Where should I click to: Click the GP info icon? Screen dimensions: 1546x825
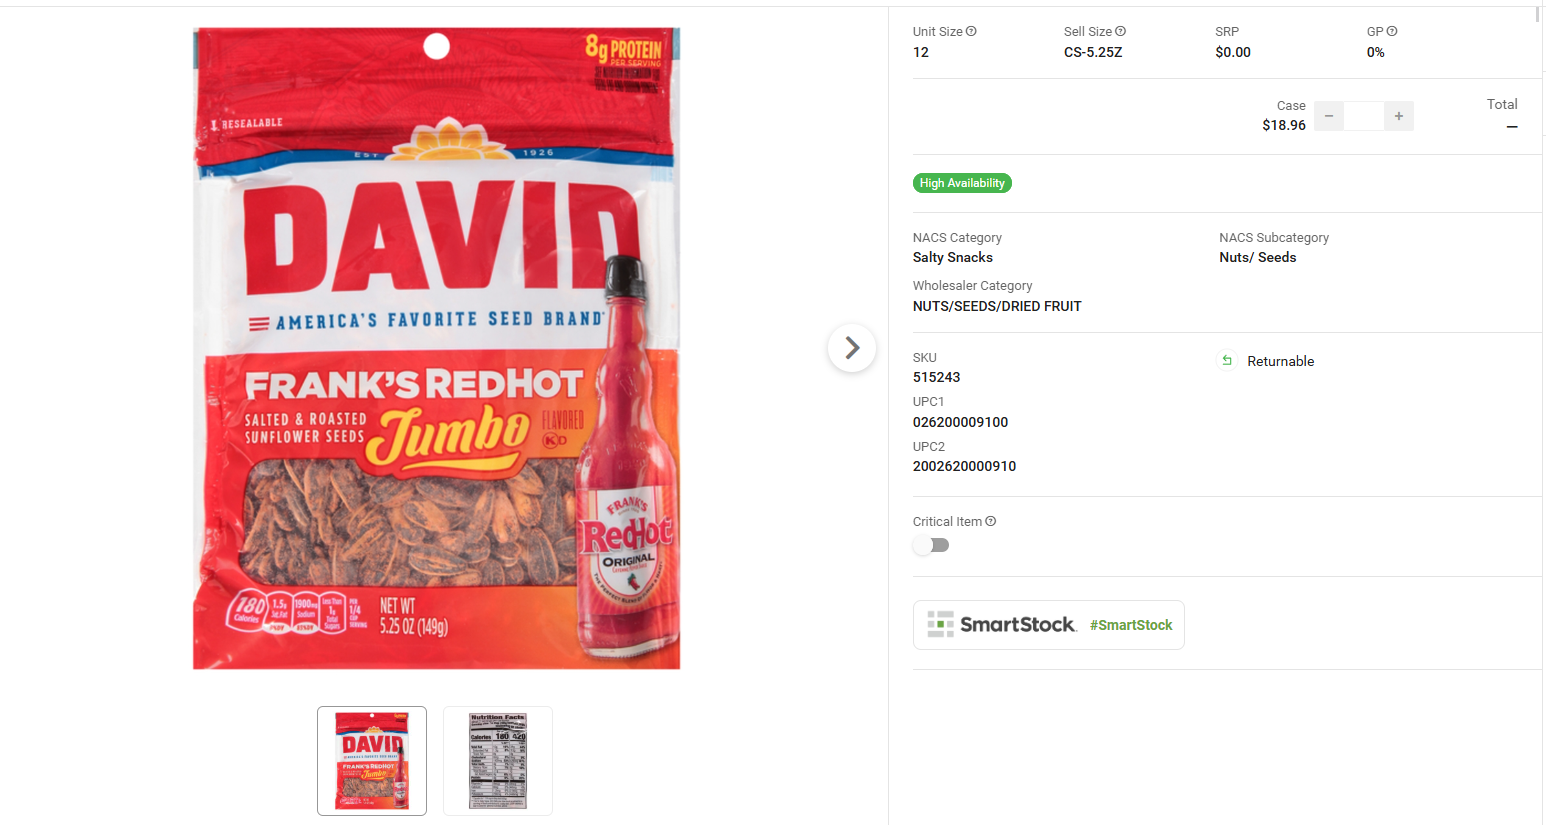click(x=1392, y=32)
